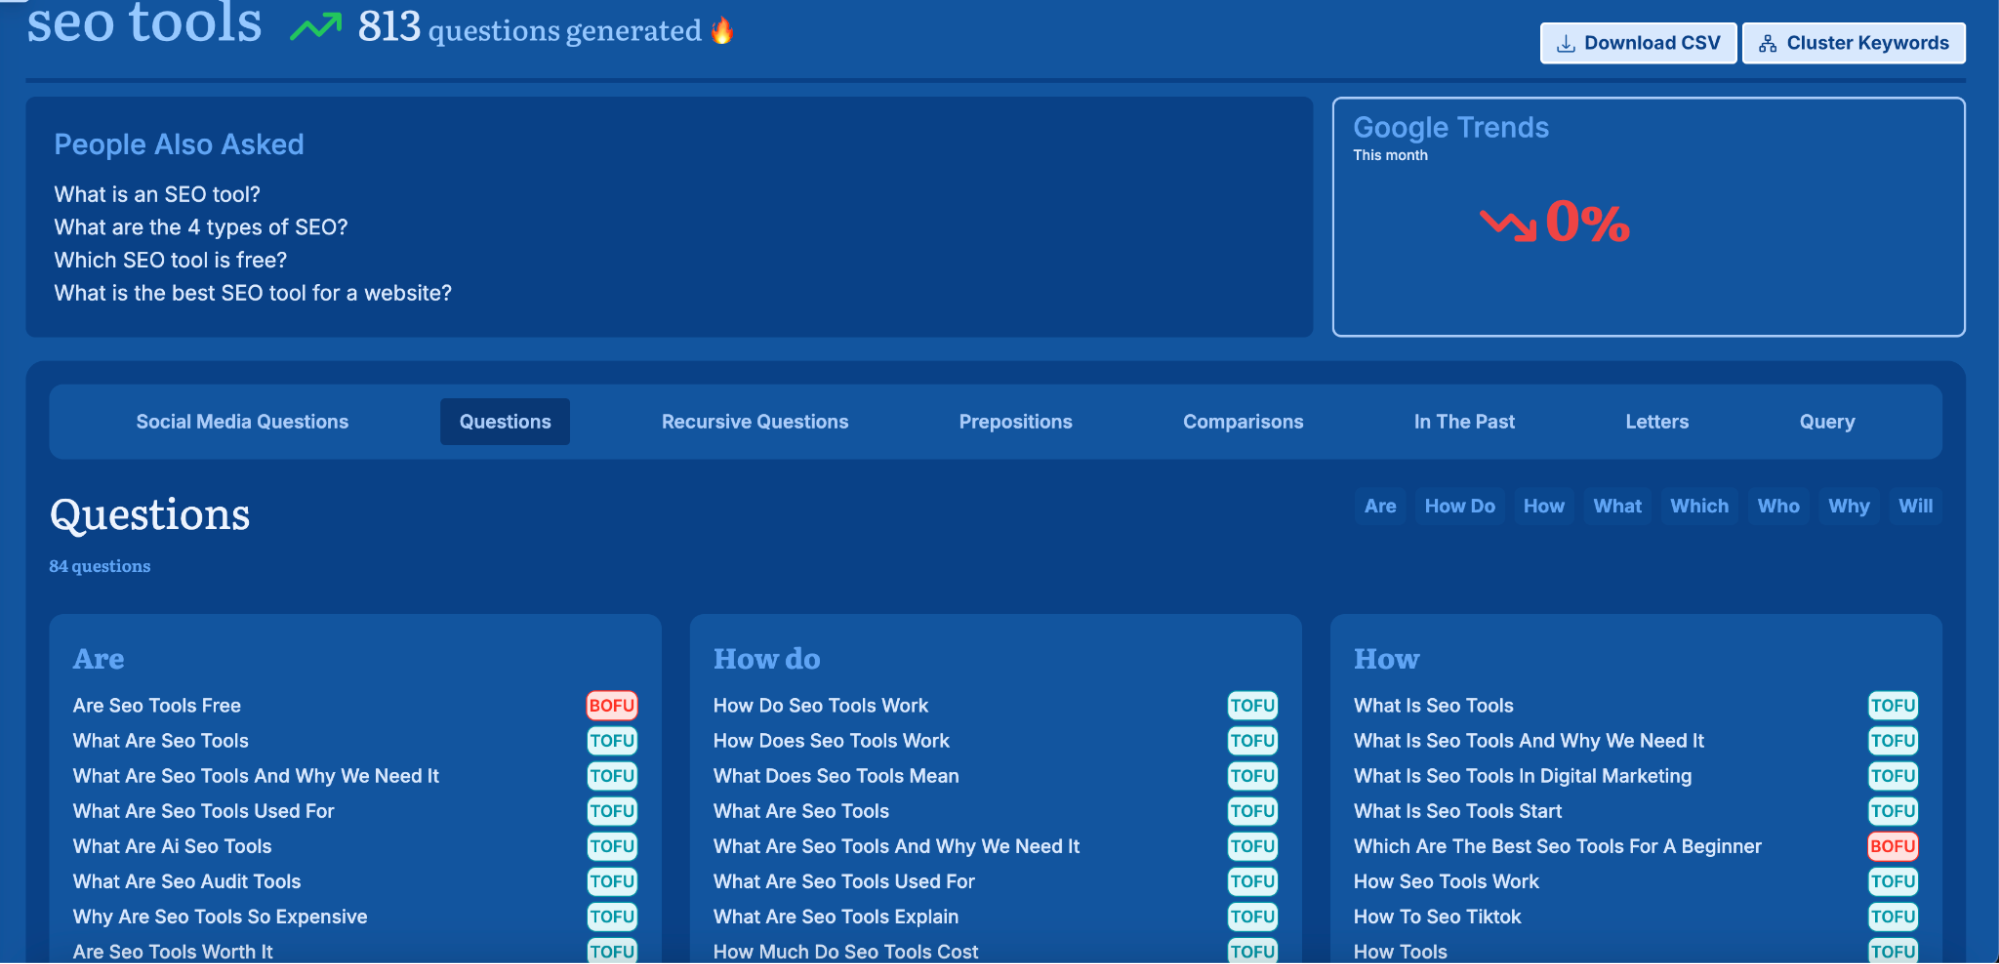Click the red downward trend arrow icon

1508,225
